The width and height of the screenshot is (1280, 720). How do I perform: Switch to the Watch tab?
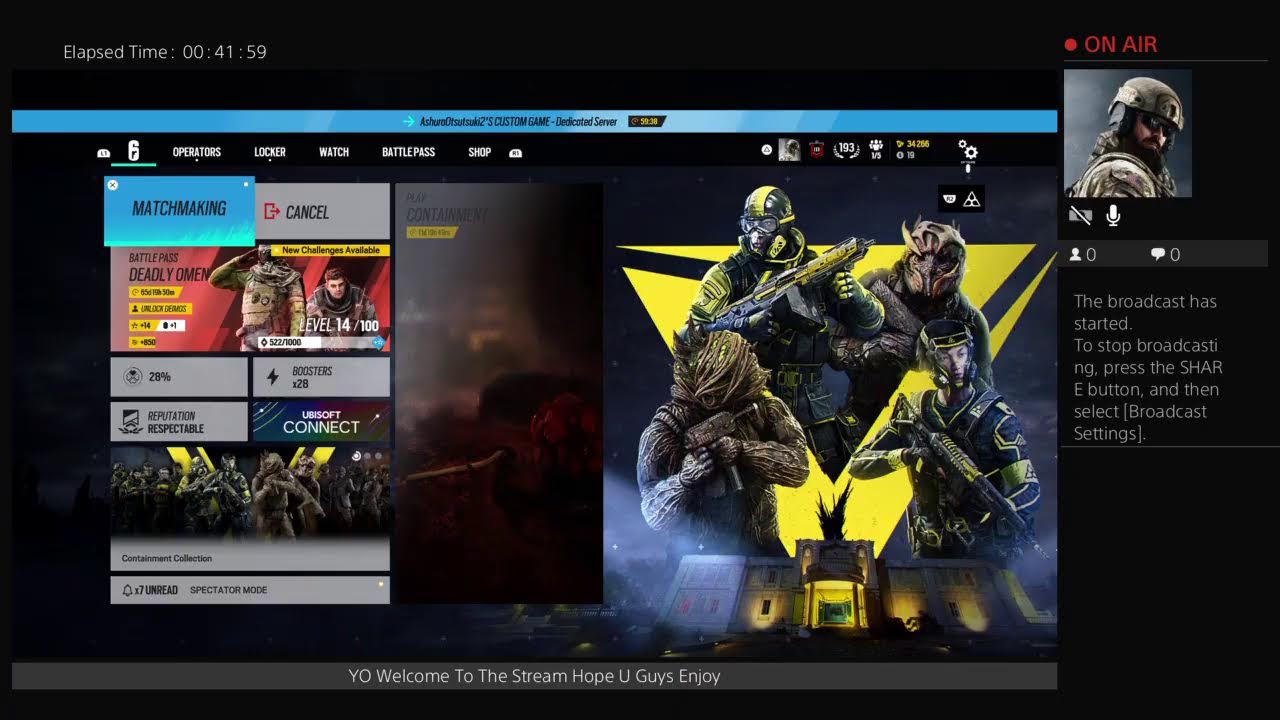click(x=334, y=152)
